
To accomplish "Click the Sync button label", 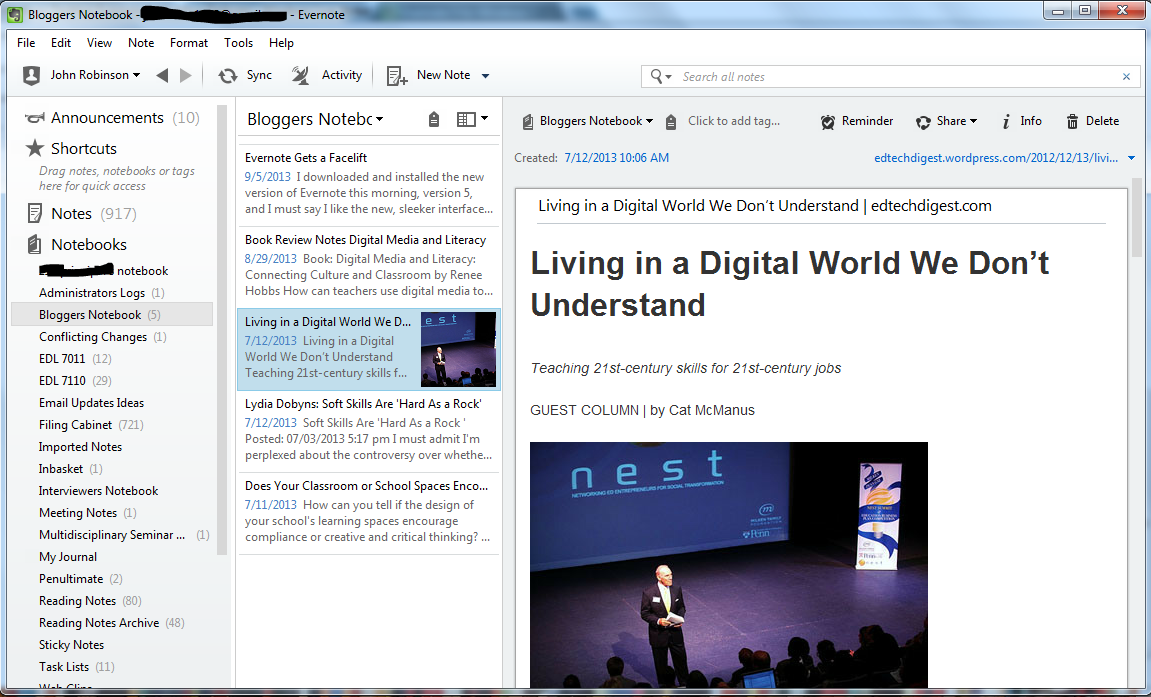I will [x=259, y=75].
